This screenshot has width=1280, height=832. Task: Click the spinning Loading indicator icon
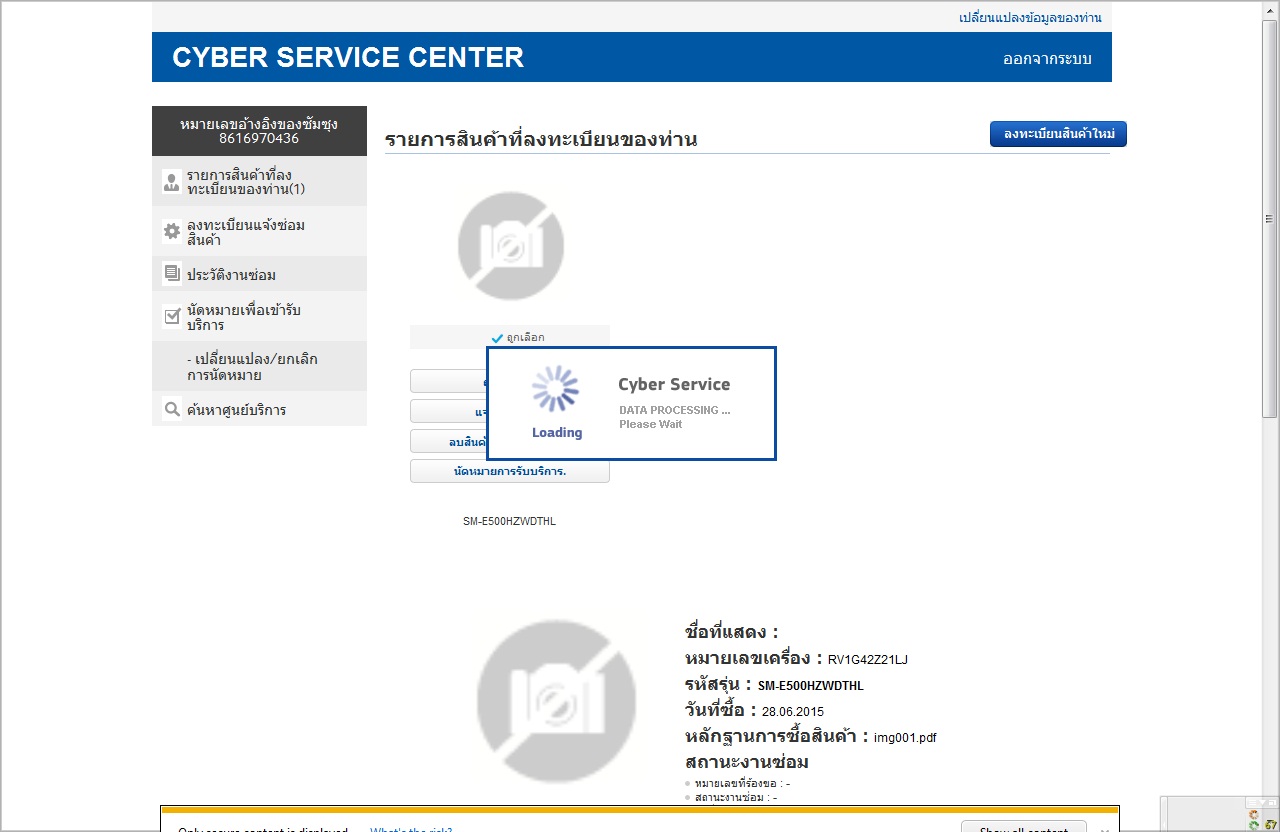(556, 389)
